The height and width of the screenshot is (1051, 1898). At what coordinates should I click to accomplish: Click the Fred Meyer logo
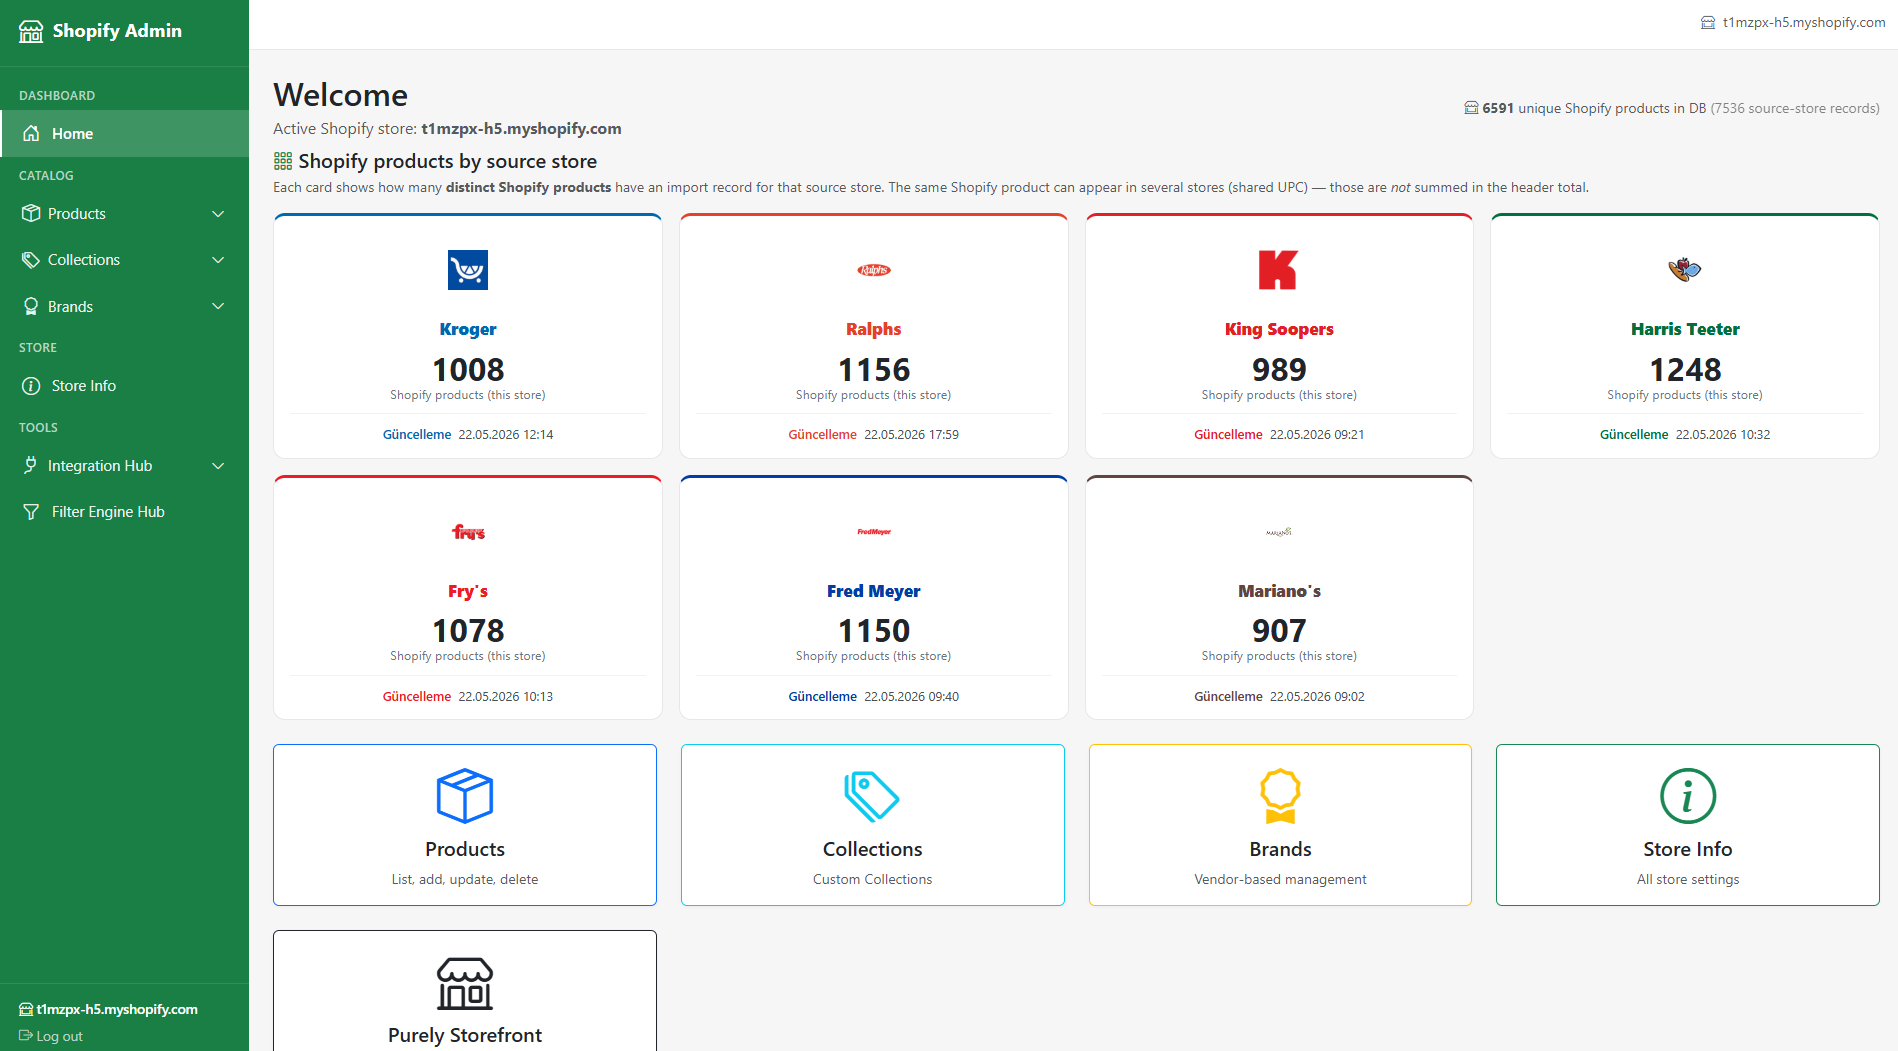click(874, 532)
